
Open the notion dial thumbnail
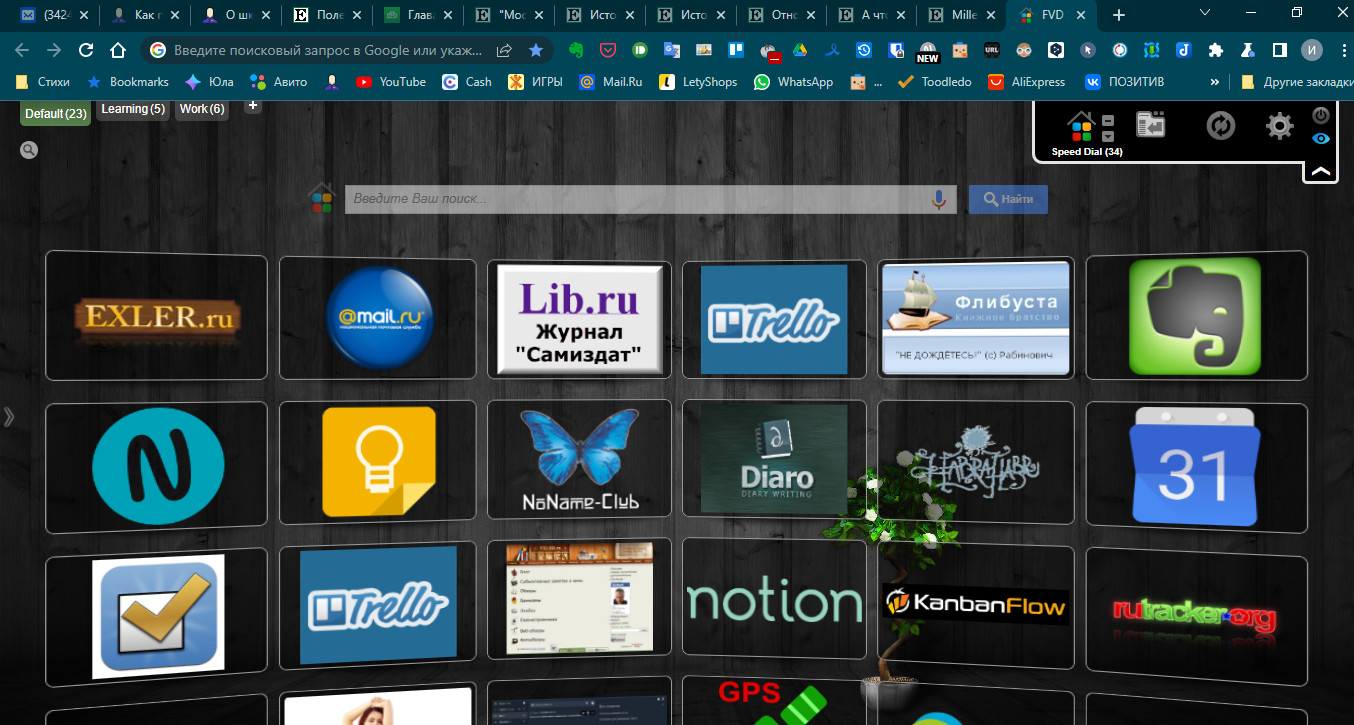[x=774, y=603]
